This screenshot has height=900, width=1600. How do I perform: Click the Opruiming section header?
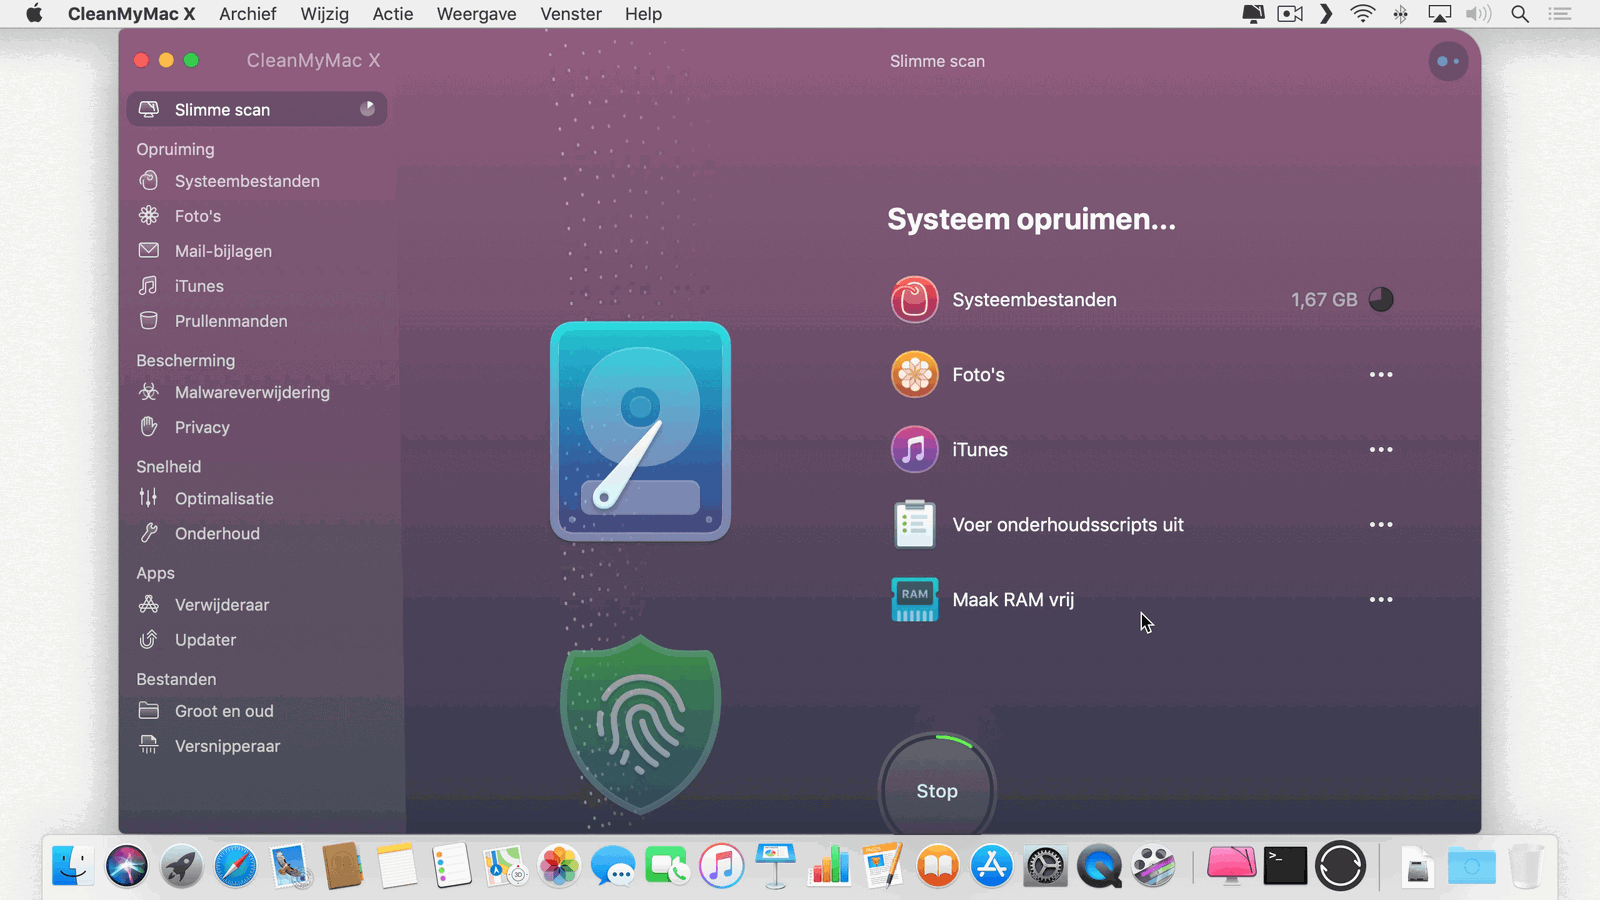click(x=175, y=149)
